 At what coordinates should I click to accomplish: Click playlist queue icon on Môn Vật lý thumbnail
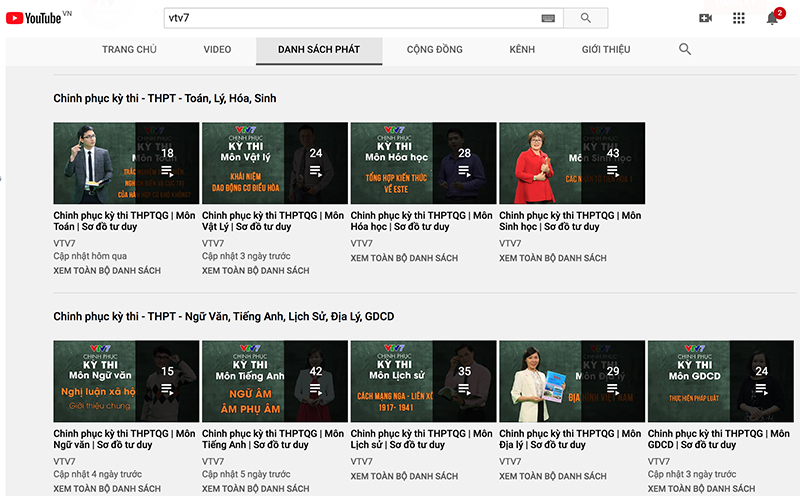pyautogui.click(x=316, y=172)
